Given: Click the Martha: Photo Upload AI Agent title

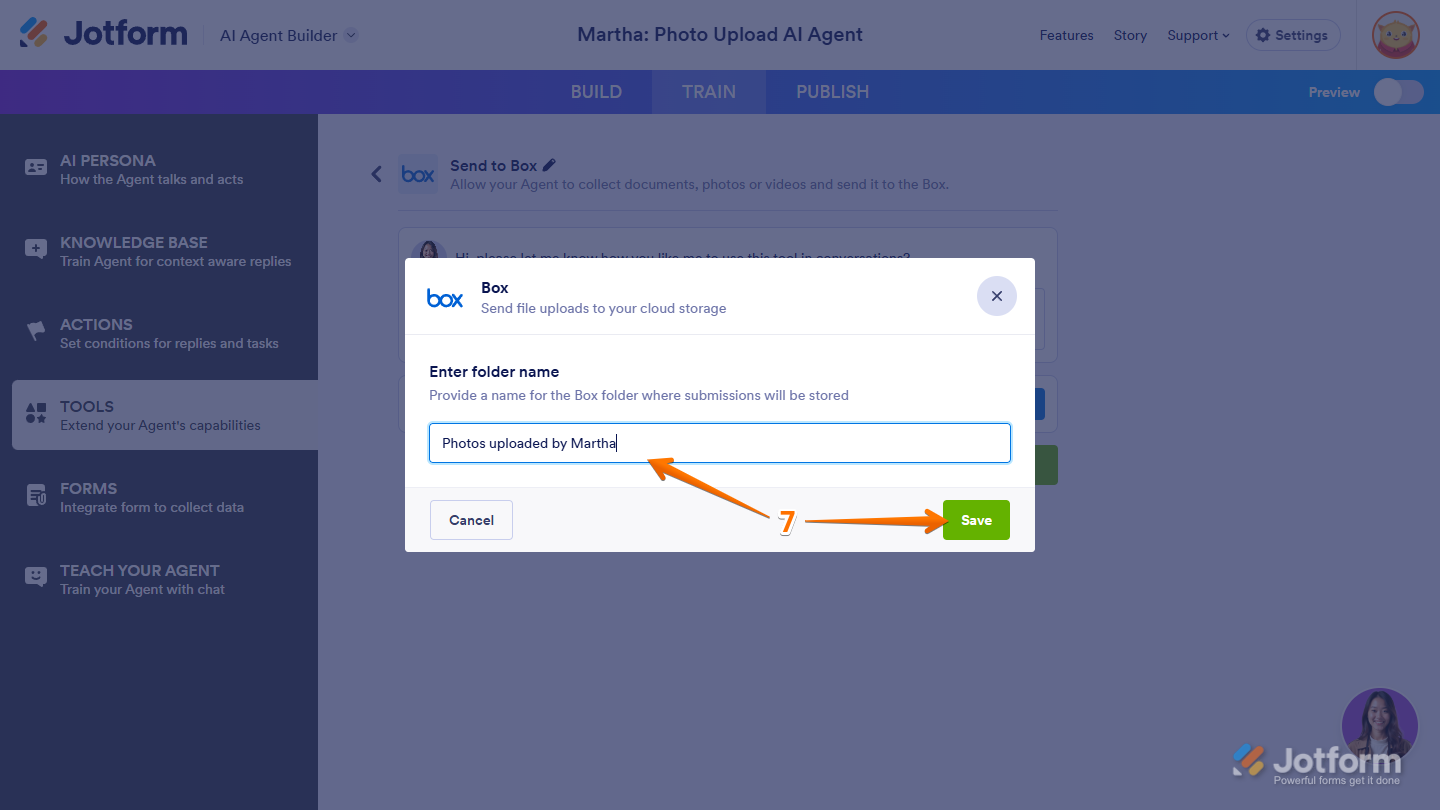Looking at the screenshot, I should pyautogui.click(x=720, y=35).
